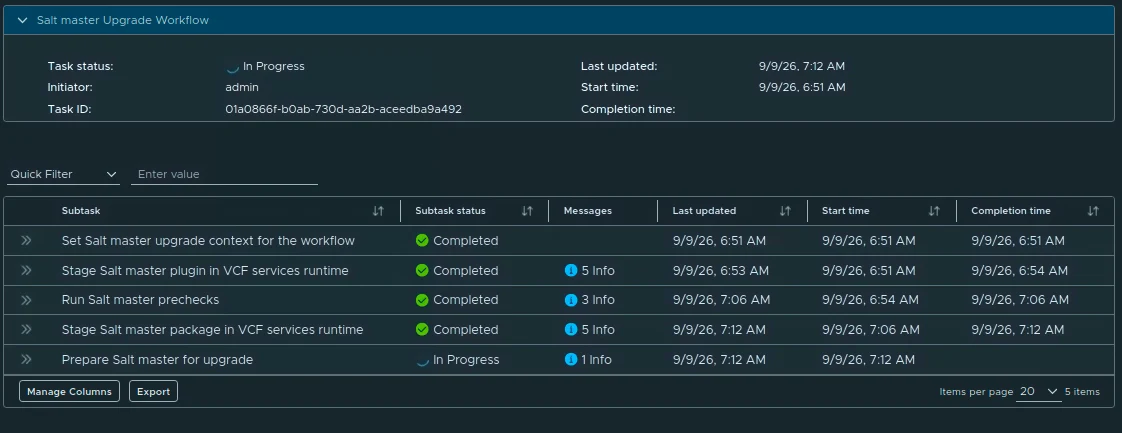
Task: Click info icon for Stage Salt master package row
Action: click(571, 330)
